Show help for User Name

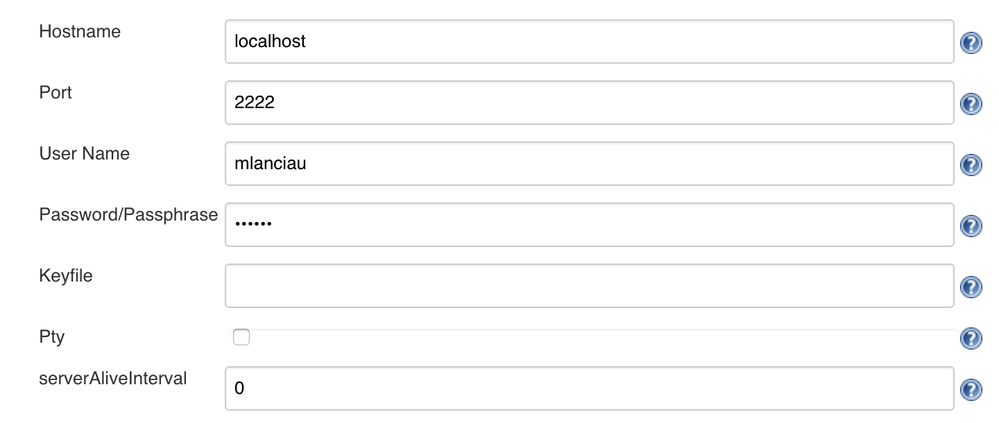(x=970, y=165)
